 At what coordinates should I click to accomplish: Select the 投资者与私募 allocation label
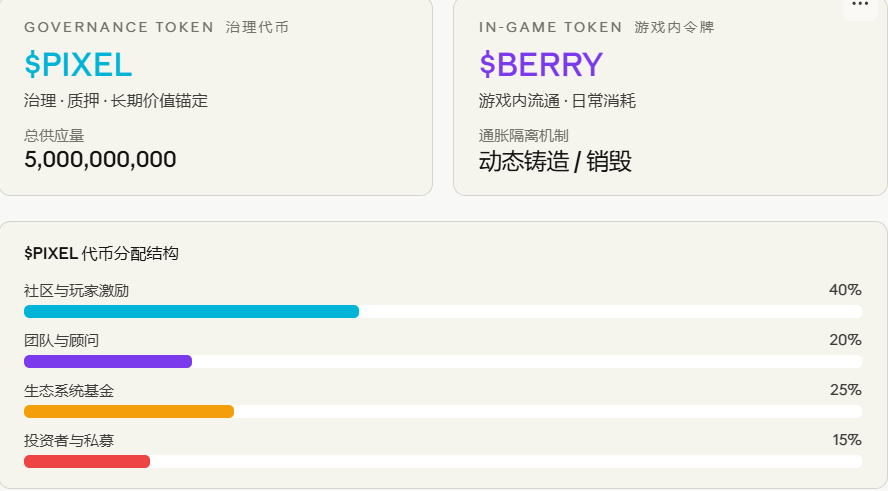coord(69,441)
